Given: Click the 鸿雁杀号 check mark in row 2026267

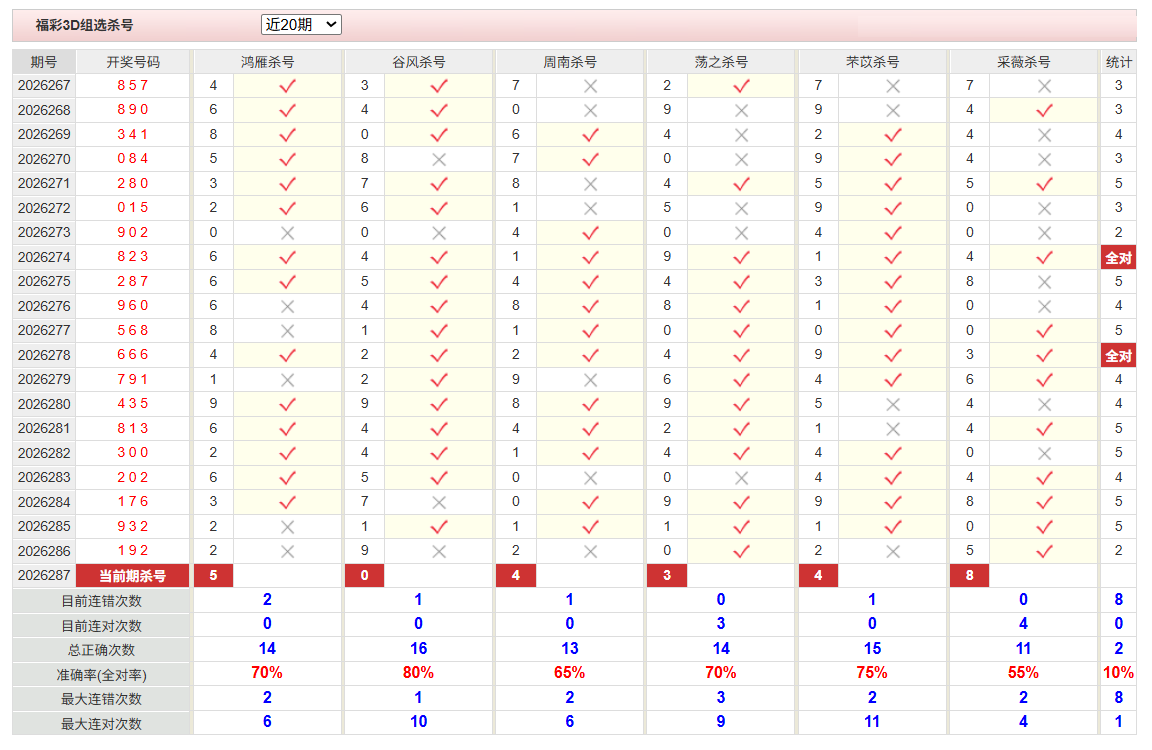Looking at the screenshot, I should pyautogui.click(x=287, y=86).
